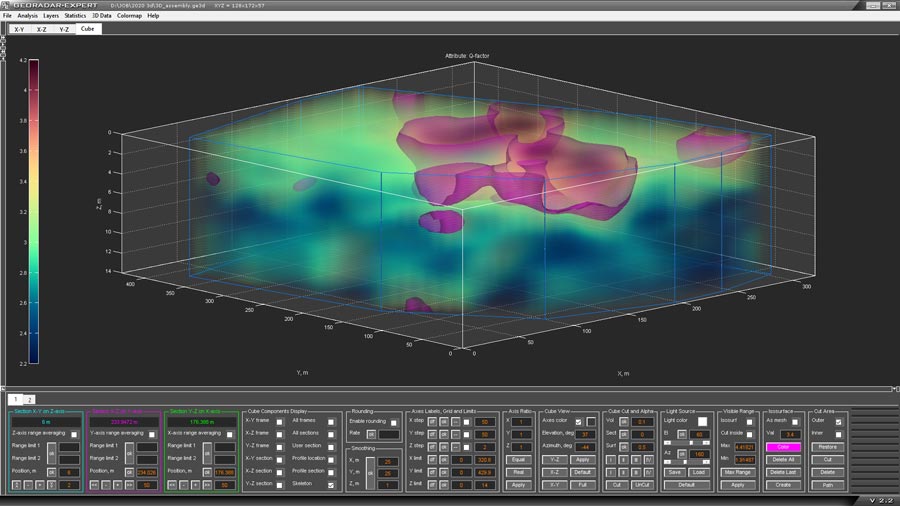Click the Cube Cut Vol ok button
Screen dimensions: 900x506
[623, 421]
